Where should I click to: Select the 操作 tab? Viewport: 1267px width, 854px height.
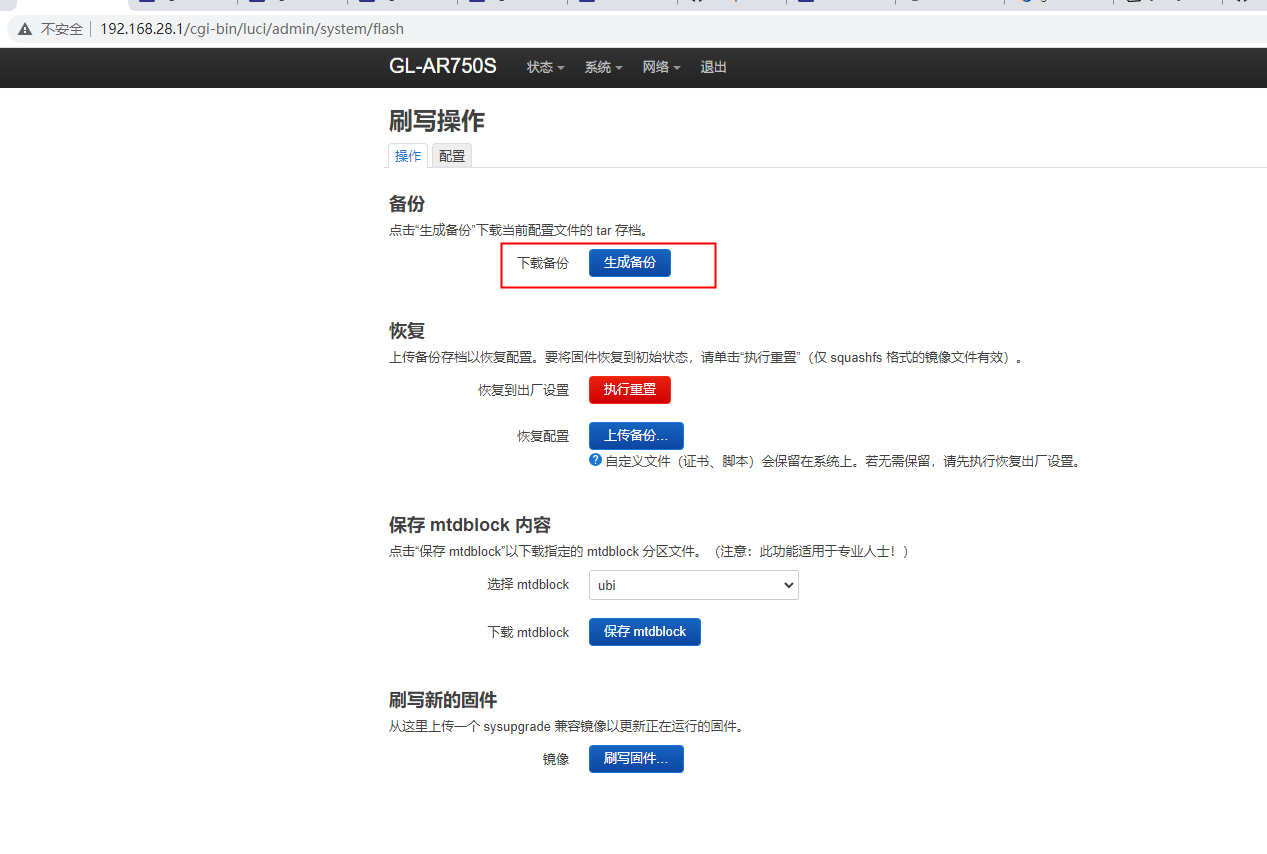[x=407, y=155]
